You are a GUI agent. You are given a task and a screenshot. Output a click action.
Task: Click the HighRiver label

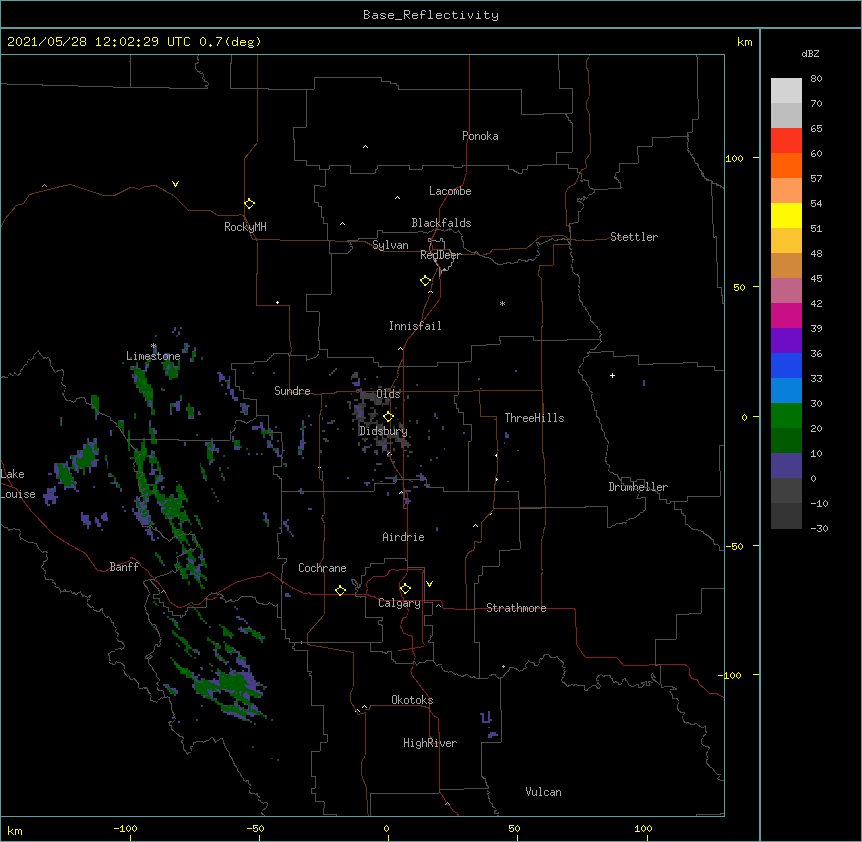(x=430, y=743)
